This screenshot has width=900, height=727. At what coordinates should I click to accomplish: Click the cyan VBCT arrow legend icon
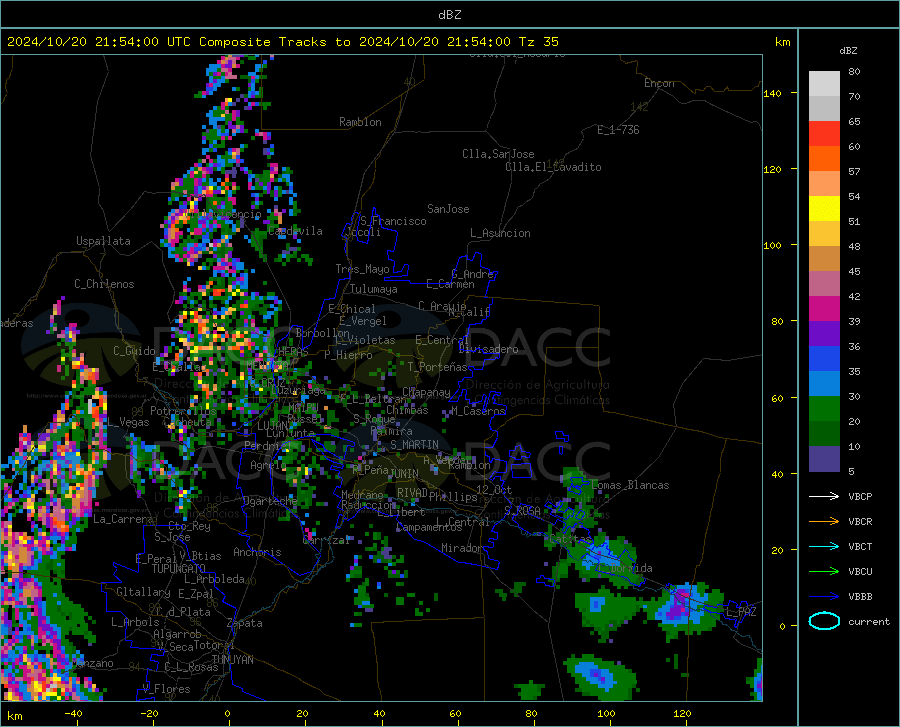point(824,546)
